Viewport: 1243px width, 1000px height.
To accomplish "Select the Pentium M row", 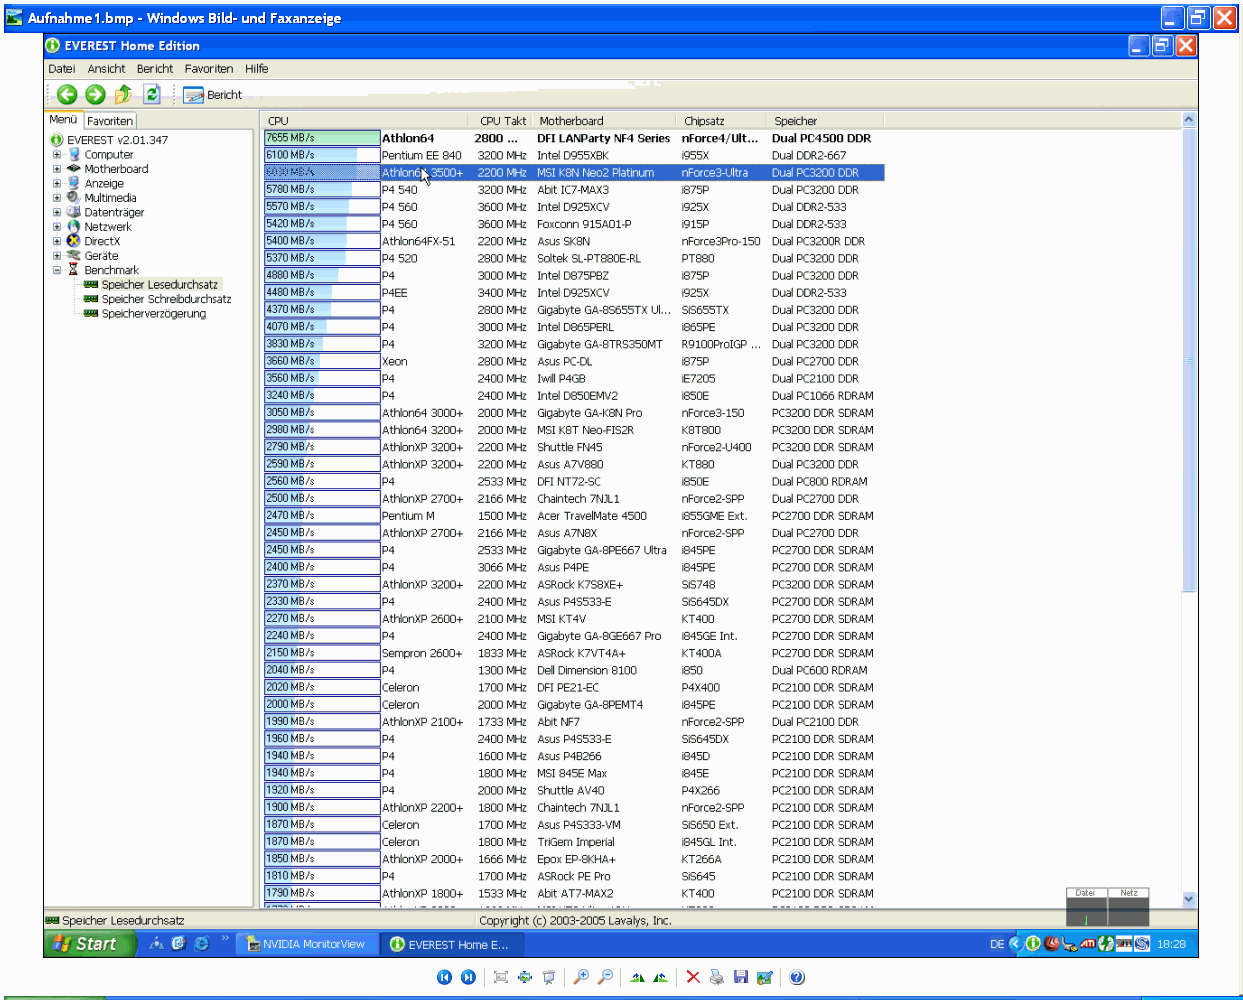I will click(x=574, y=516).
